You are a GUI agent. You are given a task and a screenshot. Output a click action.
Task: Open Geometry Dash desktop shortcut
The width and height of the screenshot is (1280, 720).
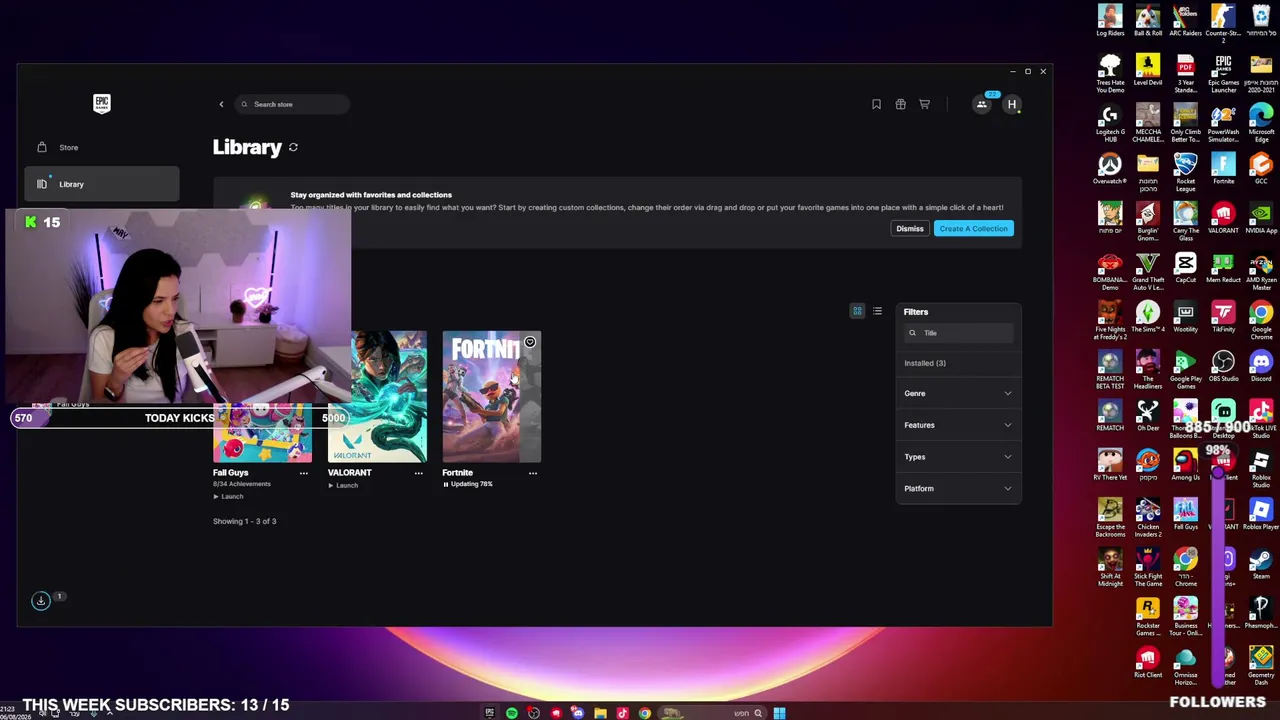[1261, 665]
